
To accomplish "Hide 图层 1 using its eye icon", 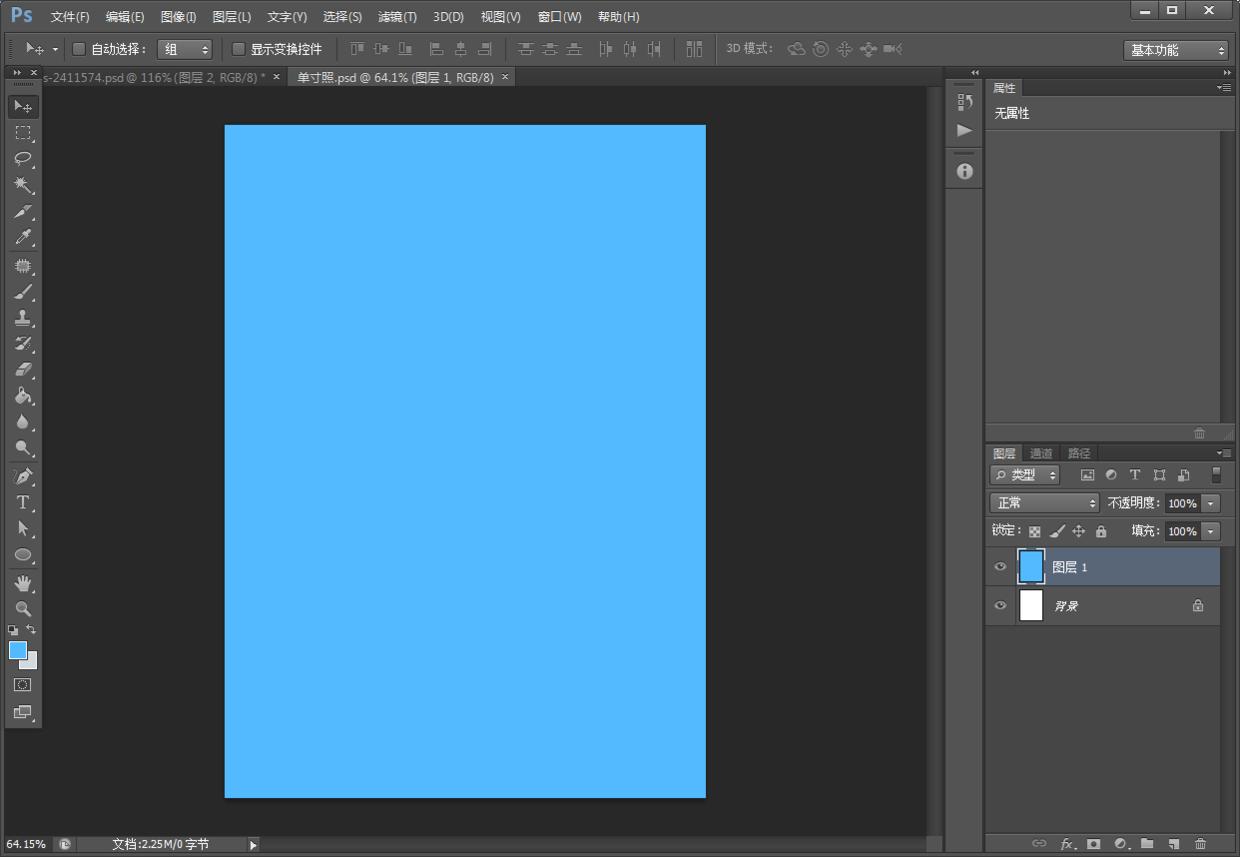I will pyautogui.click(x=1000, y=567).
